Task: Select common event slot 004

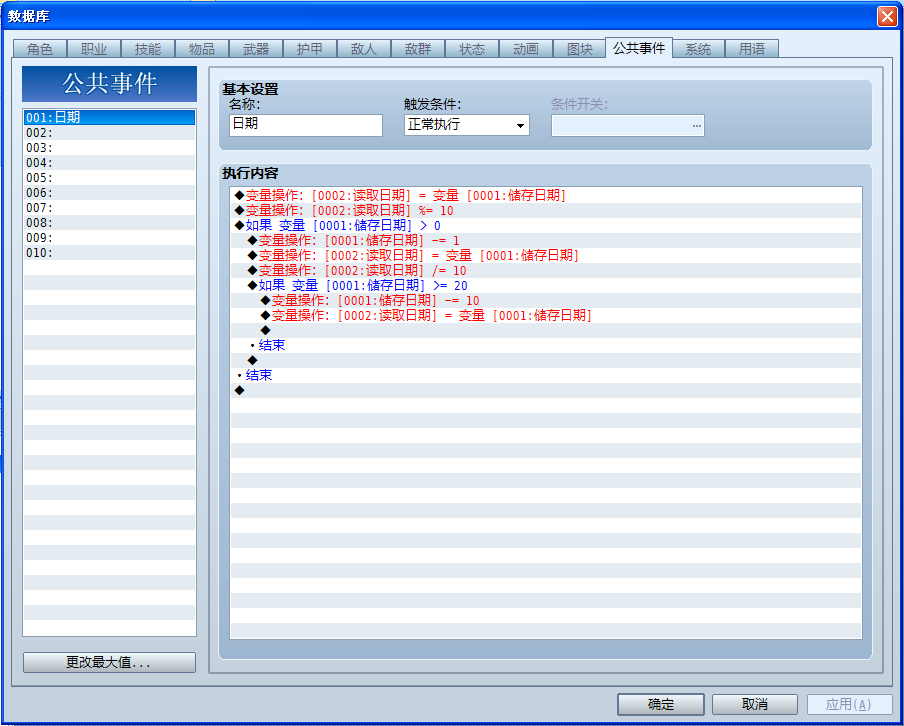Action: tap(110, 163)
